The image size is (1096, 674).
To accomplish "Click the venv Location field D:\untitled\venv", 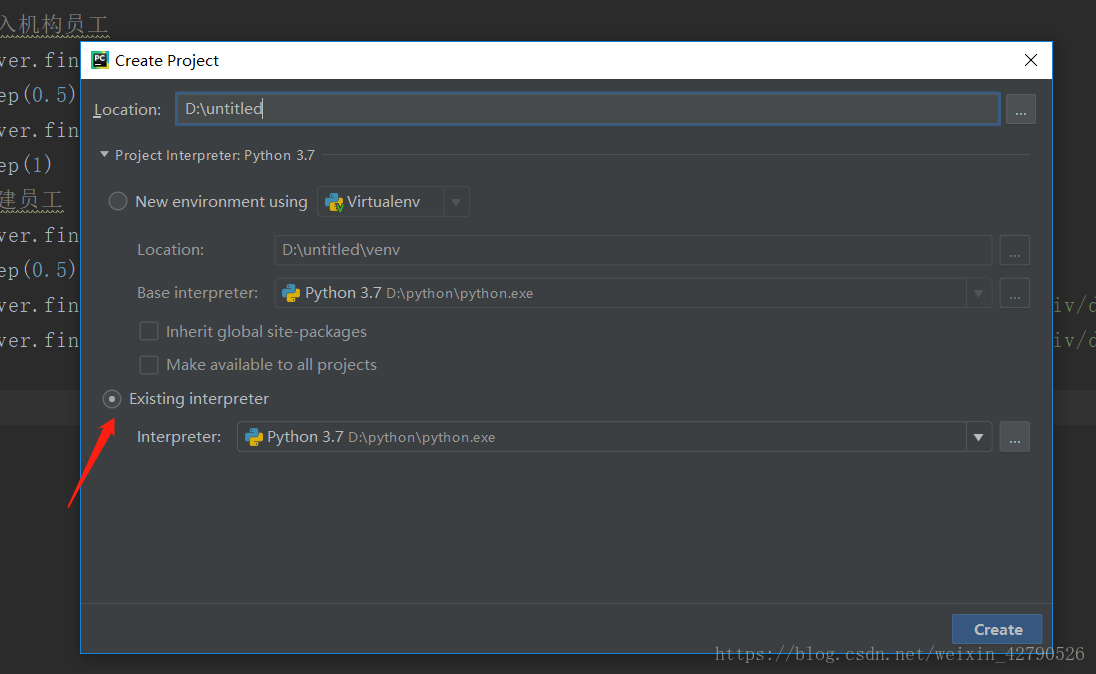I will point(633,250).
